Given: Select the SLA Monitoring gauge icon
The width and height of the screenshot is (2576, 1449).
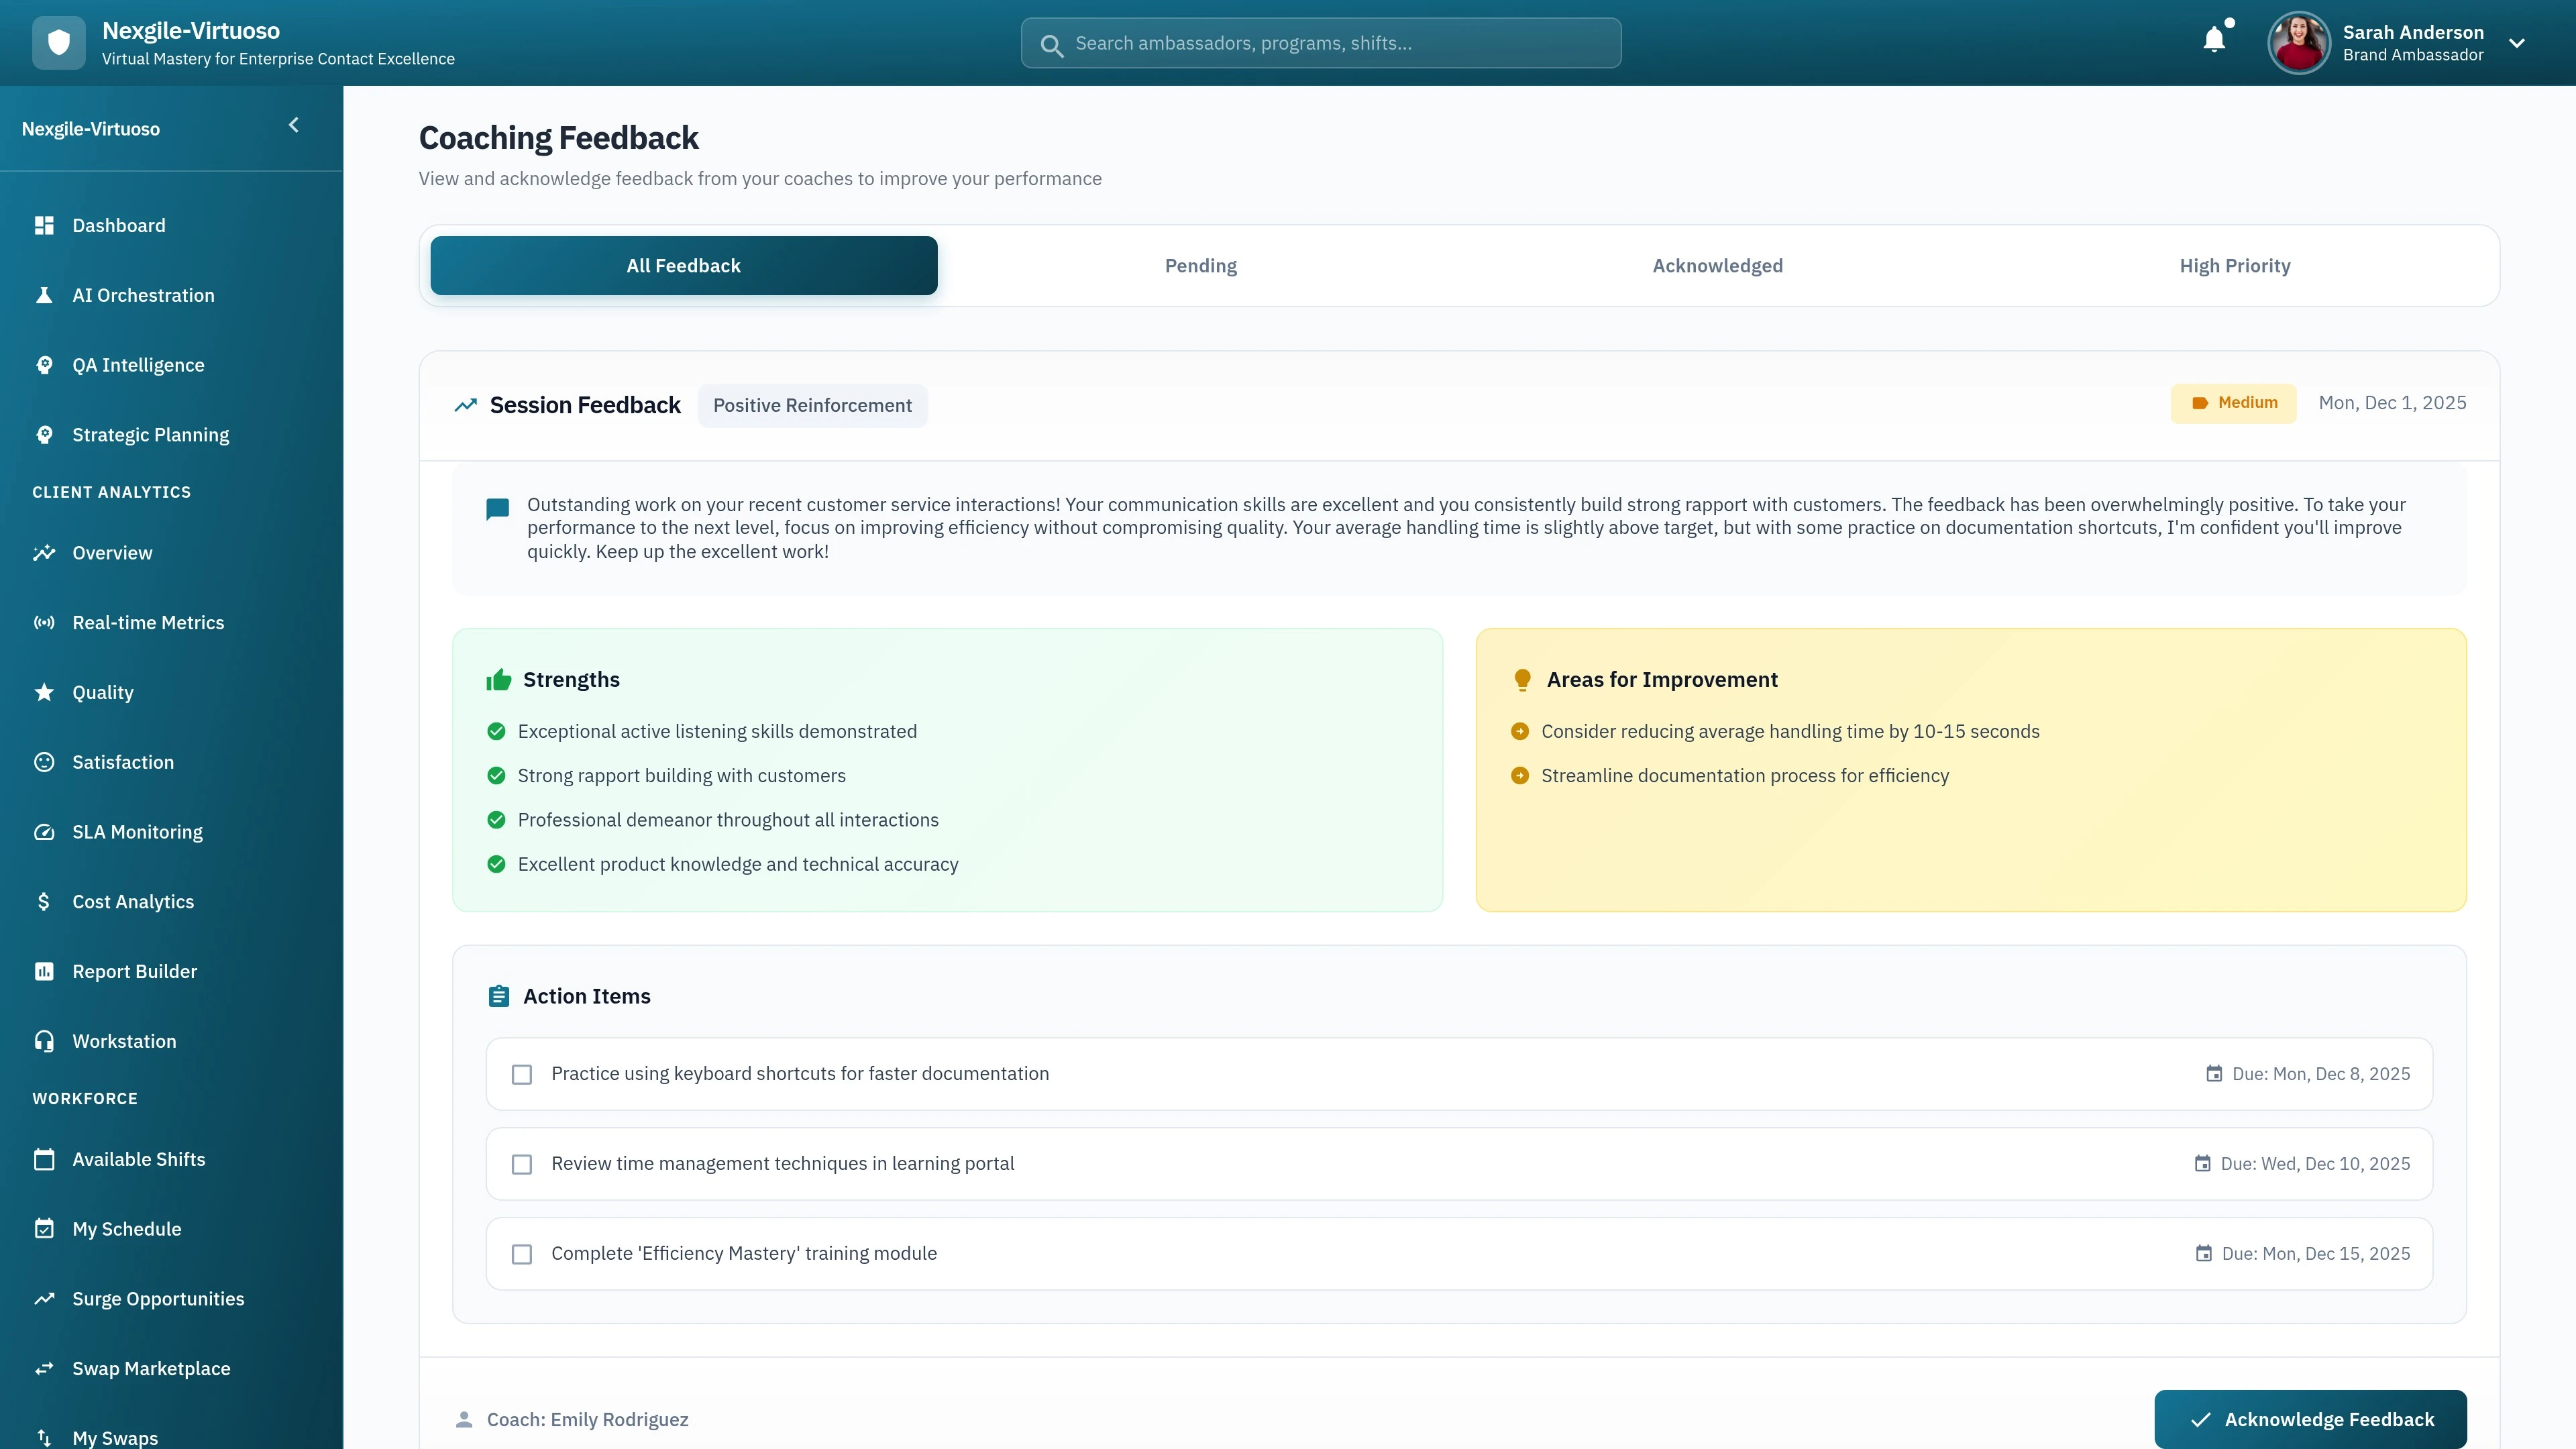Looking at the screenshot, I should 44,831.
